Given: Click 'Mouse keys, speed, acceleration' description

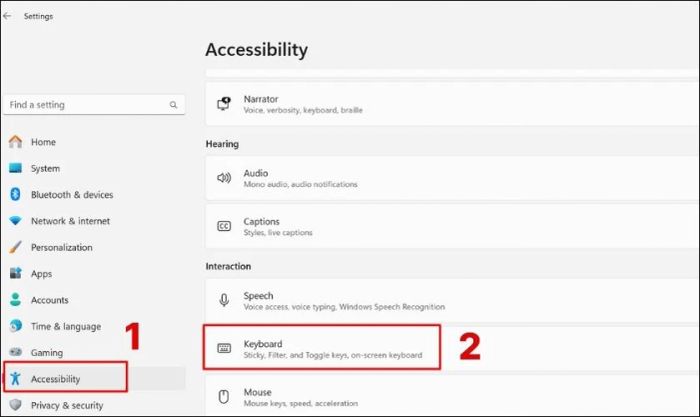Looking at the screenshot, I should coord(301,403).
